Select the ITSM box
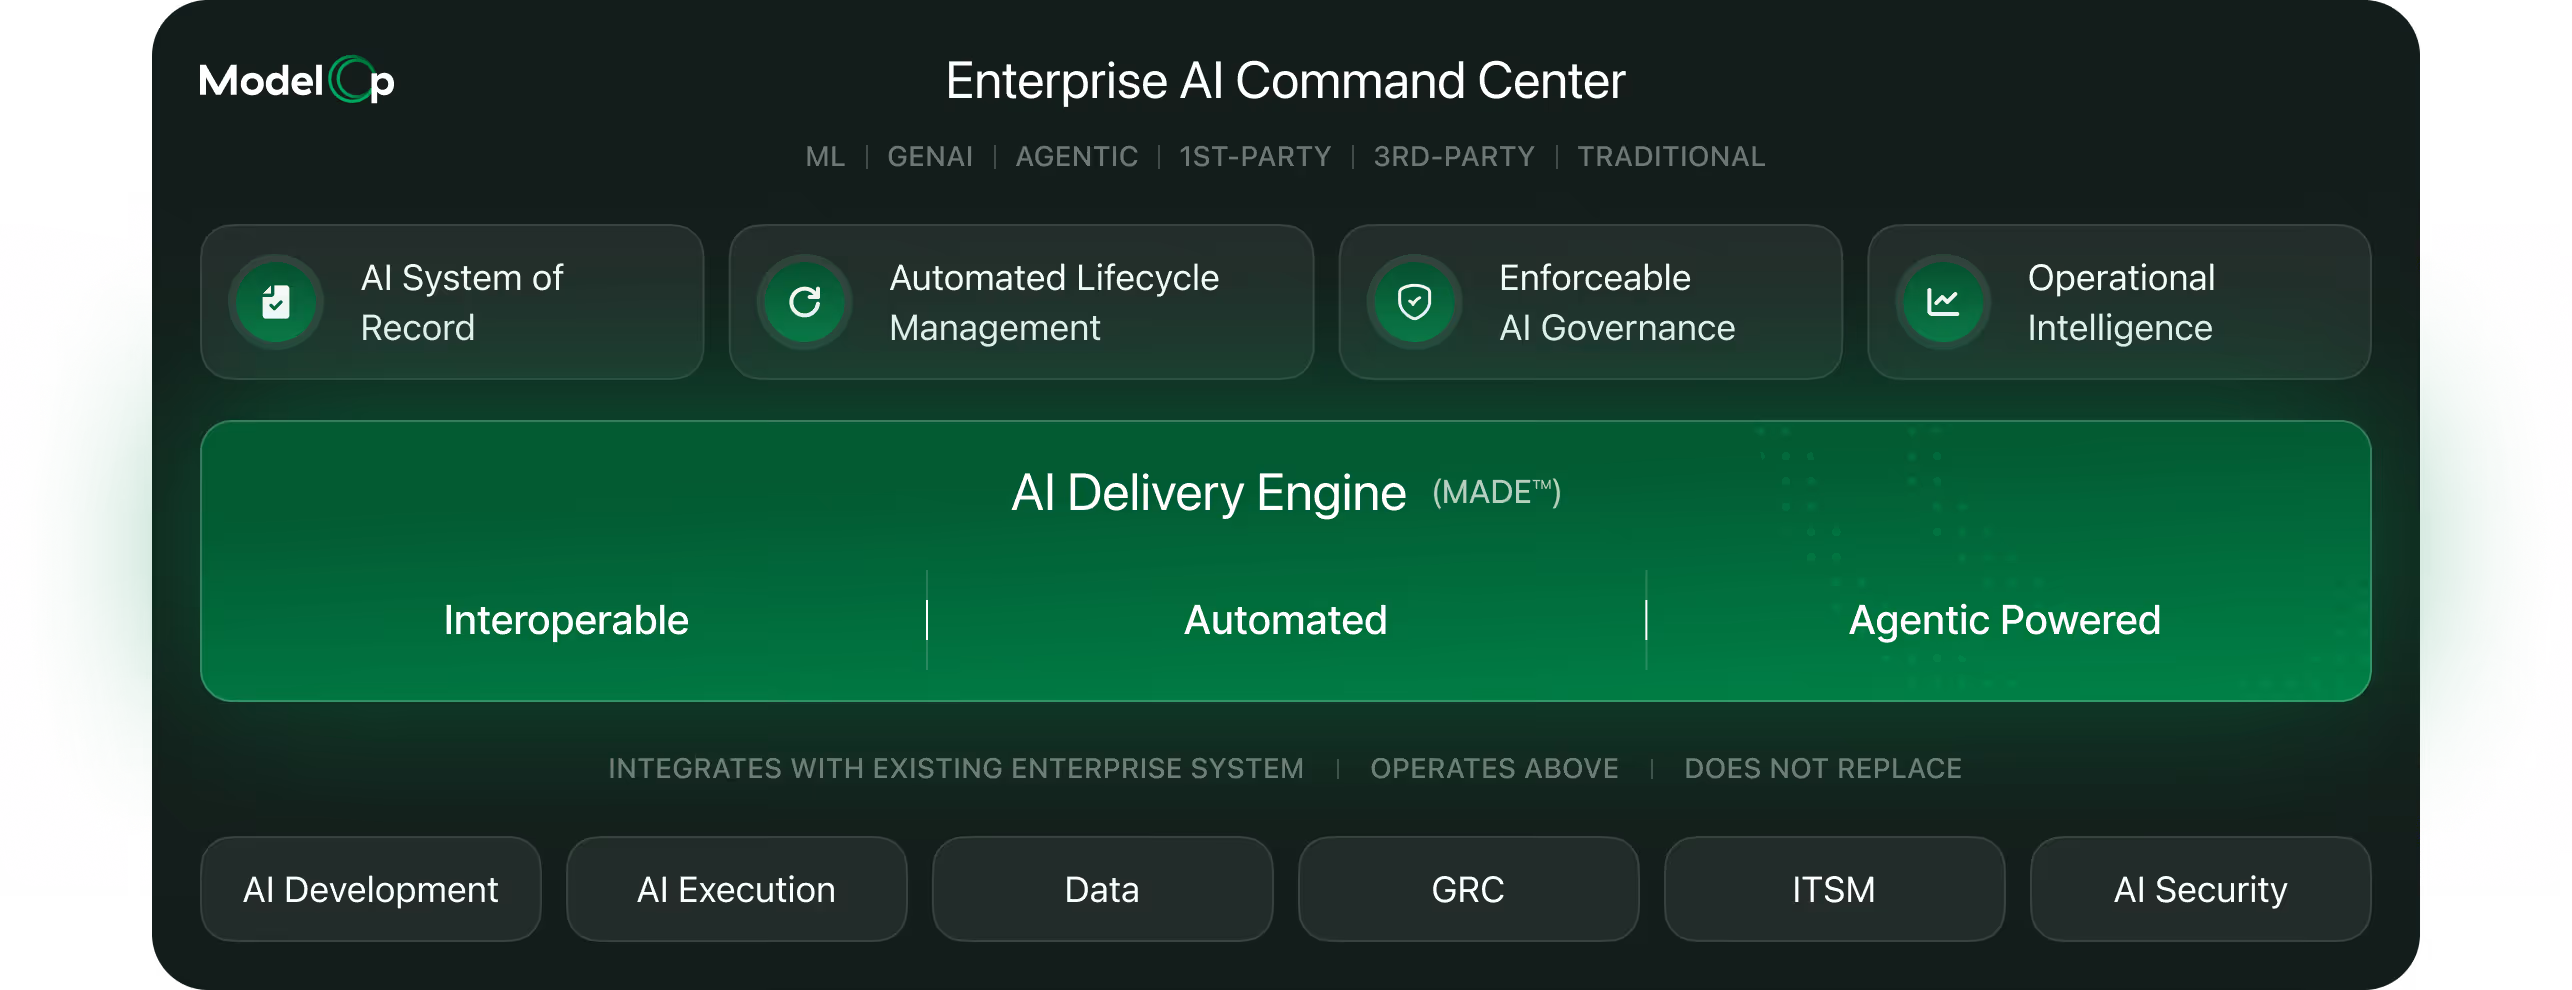Viewport: 2572px width, 990px height. (x=1835, y=889)
